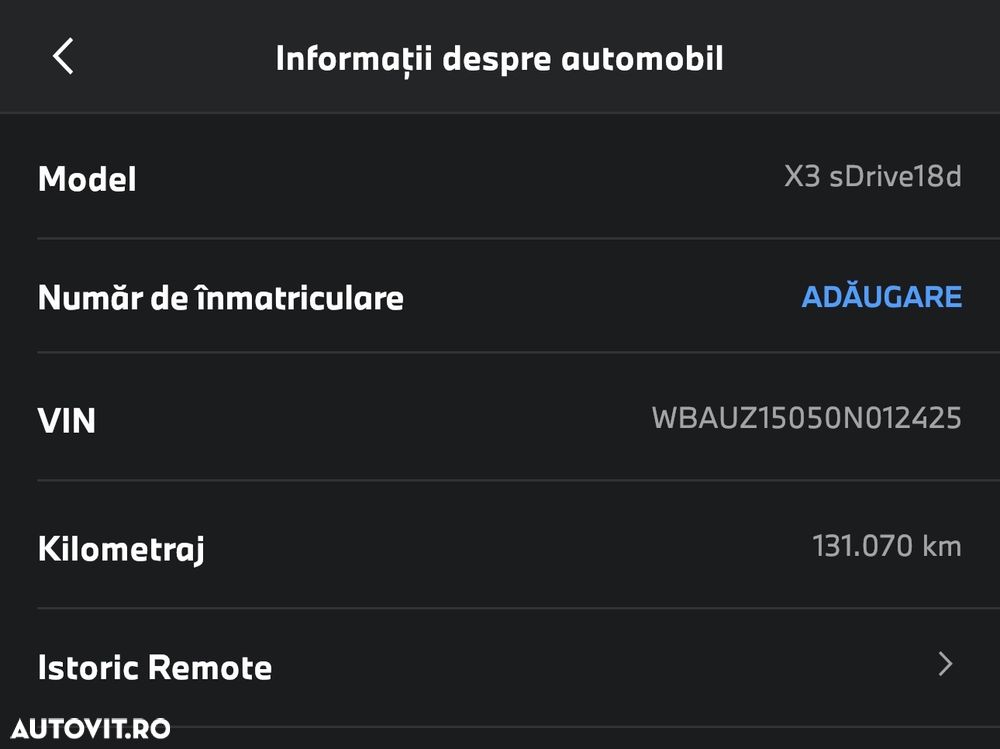
Task: Click the 'Informații despre automobil' page title
Action: click(x=499, y=58)
